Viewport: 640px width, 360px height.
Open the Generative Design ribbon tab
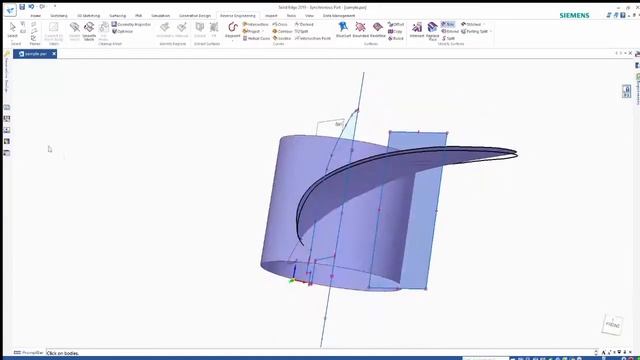[x=195, y=16]
